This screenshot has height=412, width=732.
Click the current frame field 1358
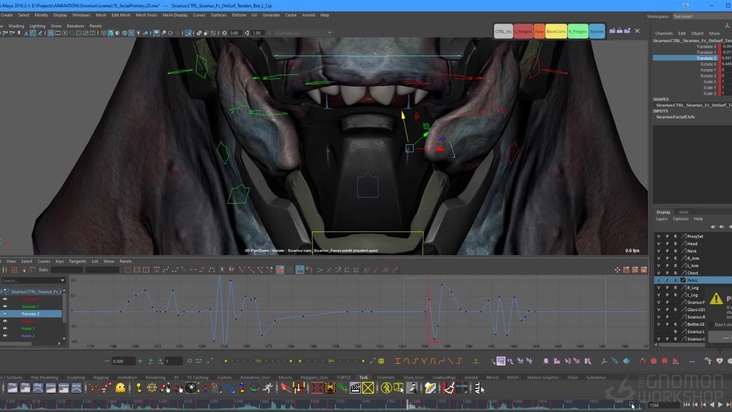pyautogui.click(x=662, y=405)
